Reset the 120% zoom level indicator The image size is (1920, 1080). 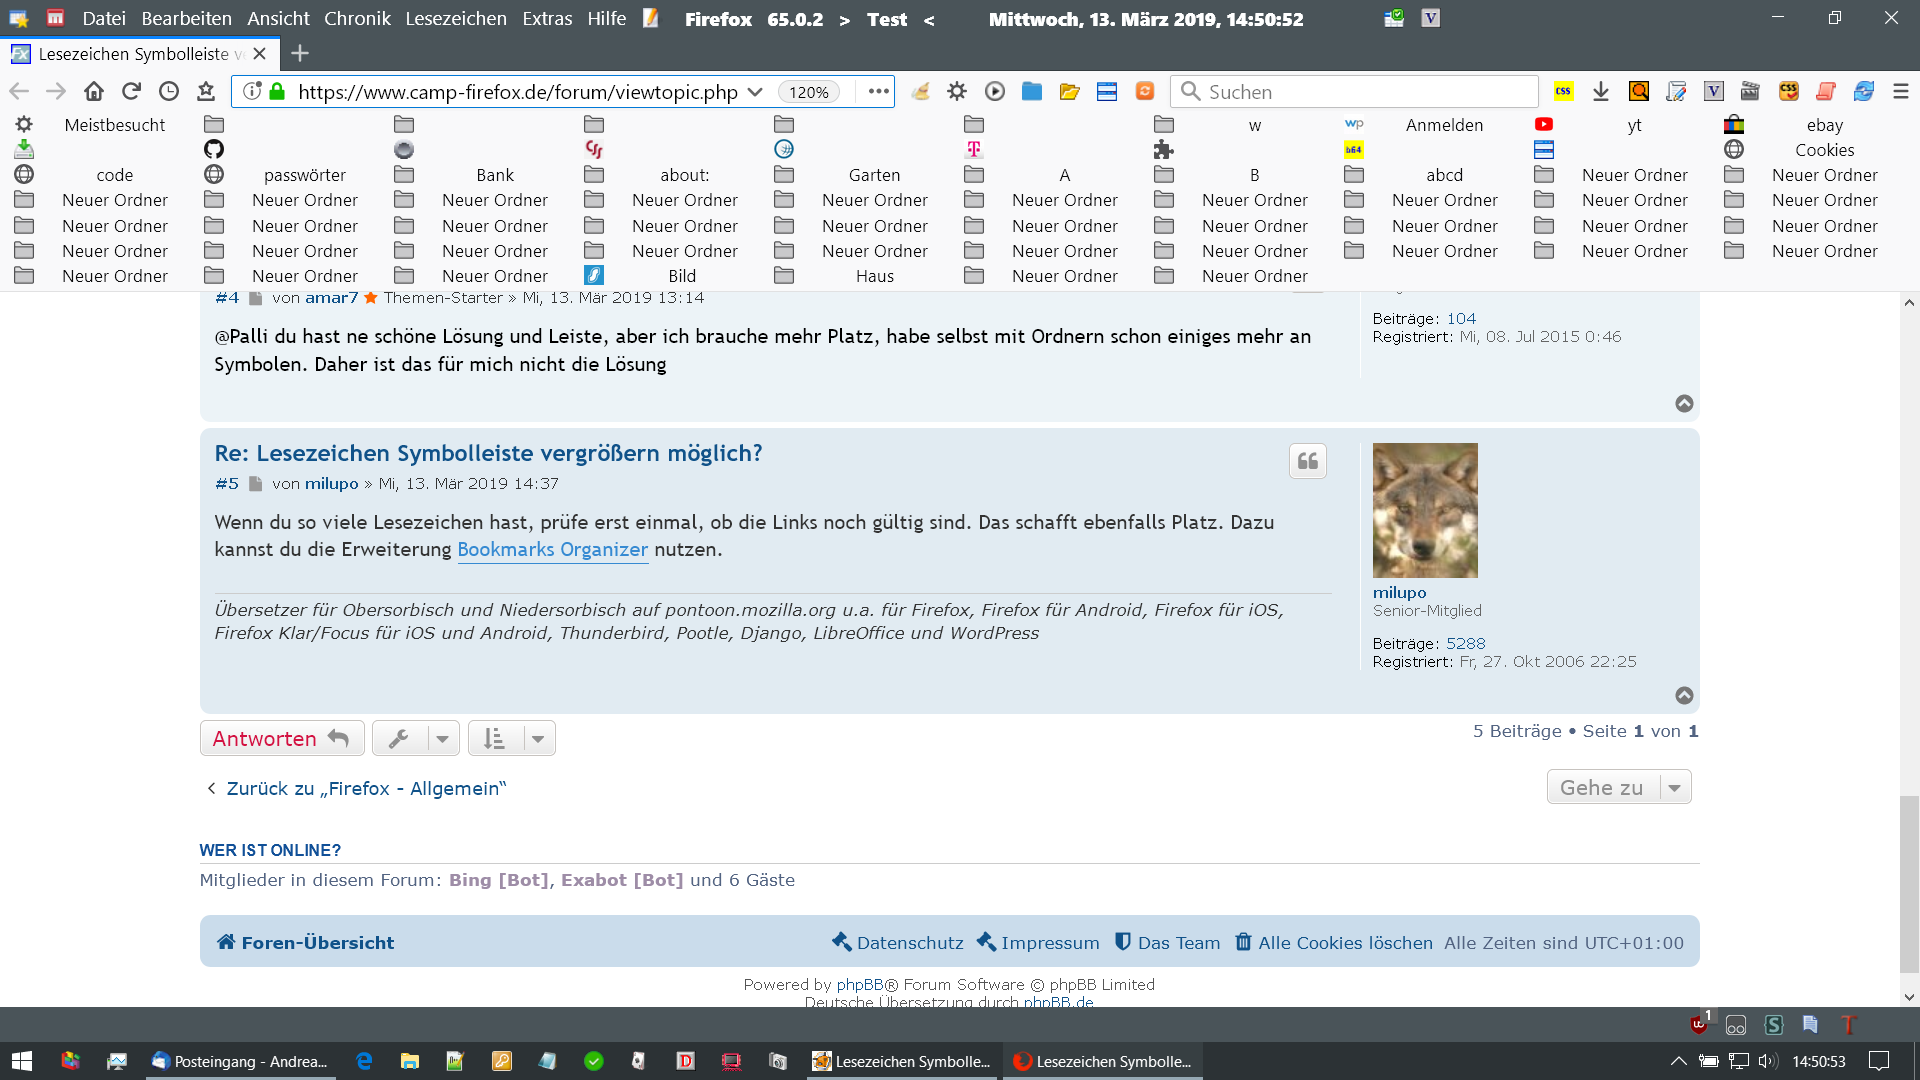tap(808, 92)
